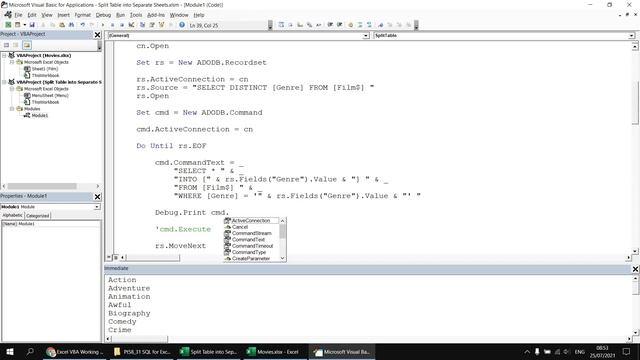Click the taskbar search magnifier icon

30,351
